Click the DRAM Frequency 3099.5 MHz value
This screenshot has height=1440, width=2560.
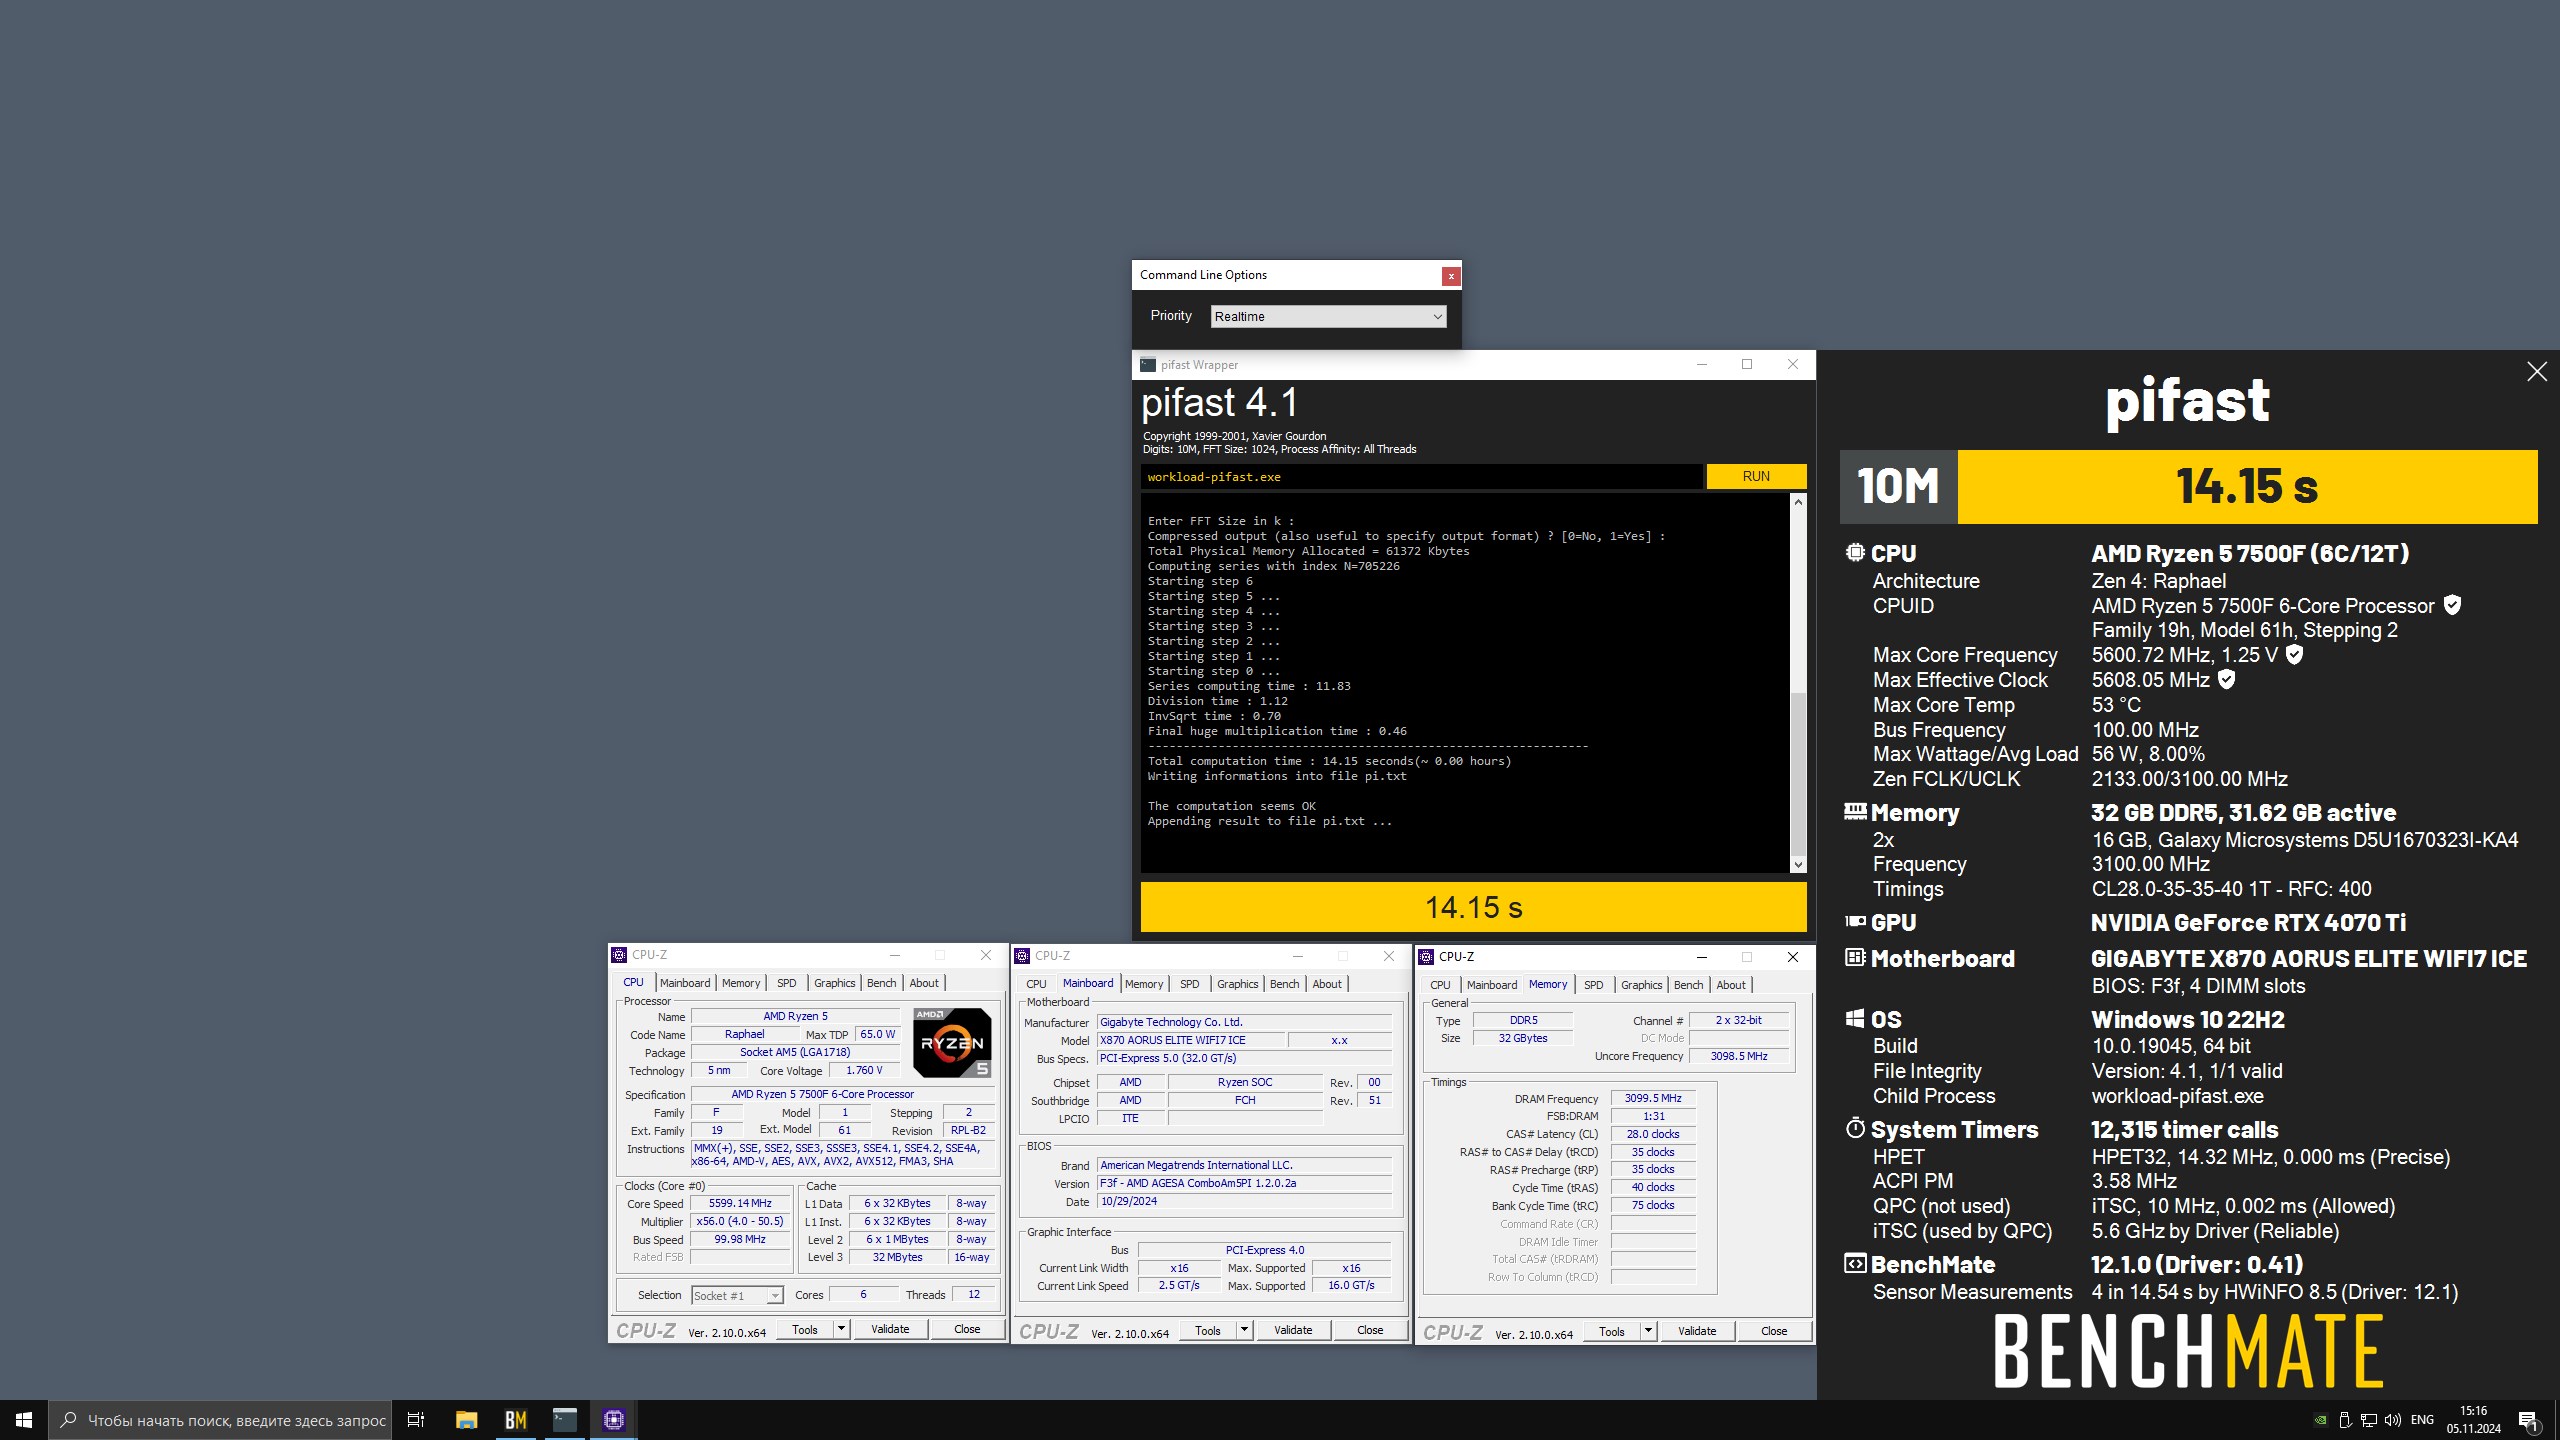click(1653, 1098)
